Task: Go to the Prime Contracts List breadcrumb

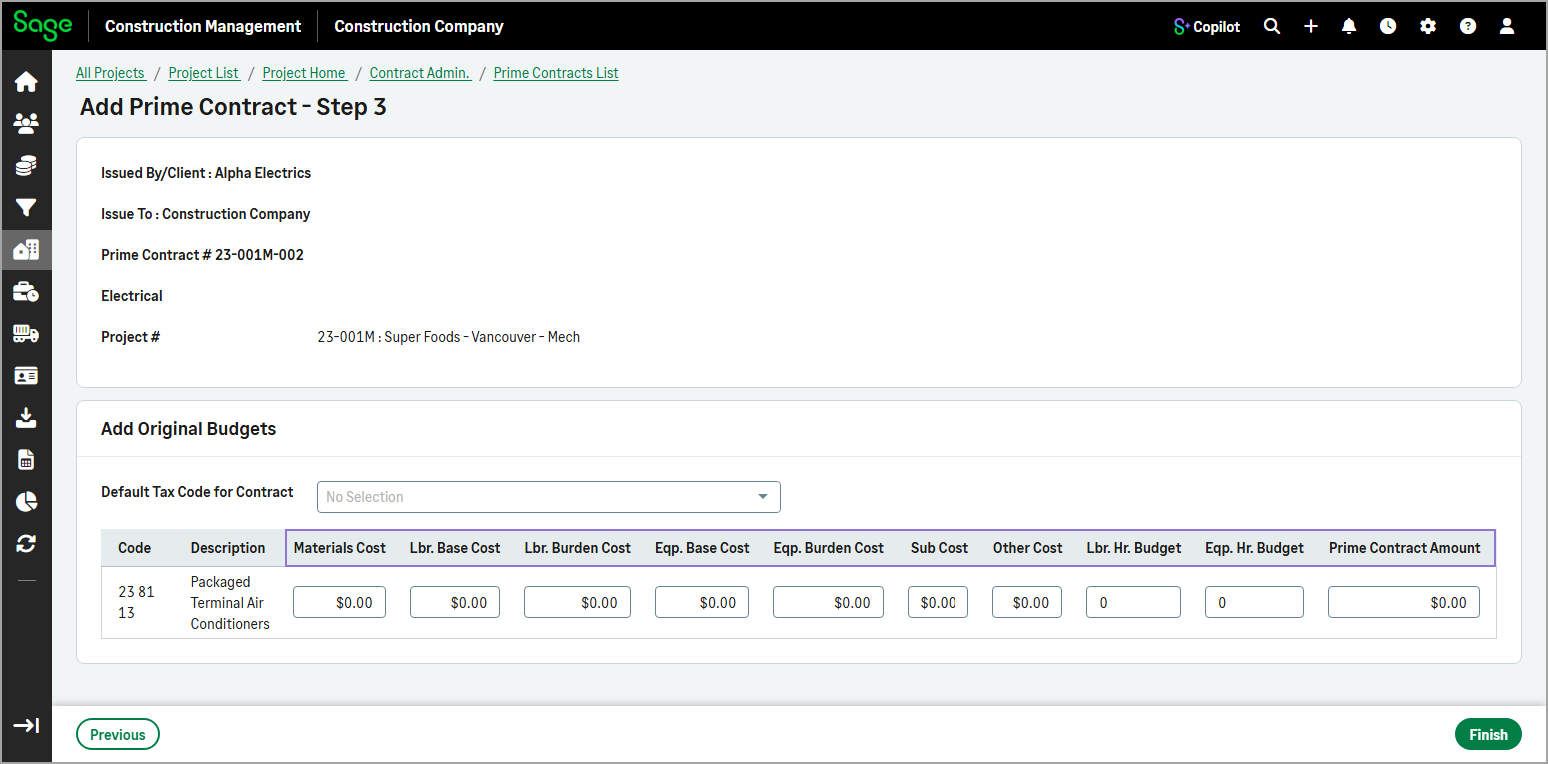Action: point(556,73)
